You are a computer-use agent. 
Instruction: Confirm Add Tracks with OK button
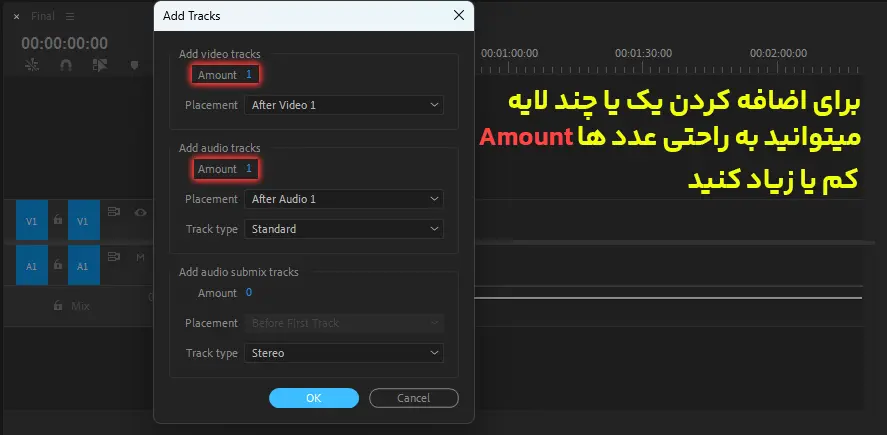click(x=314, y=398)
